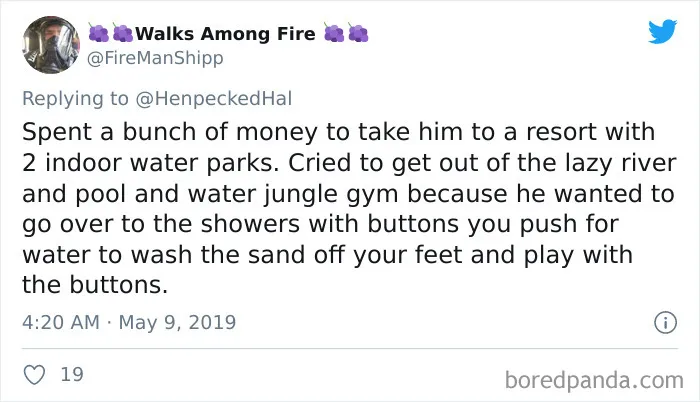Open the FireManShipp profile avatar

[51, 44]
